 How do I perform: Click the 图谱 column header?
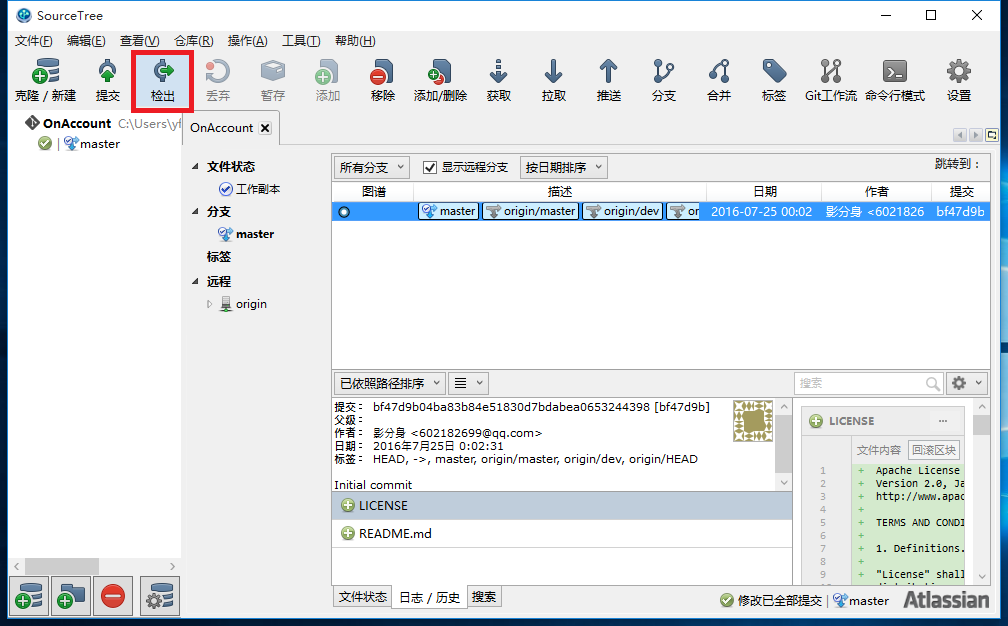[x=374, y=192]
